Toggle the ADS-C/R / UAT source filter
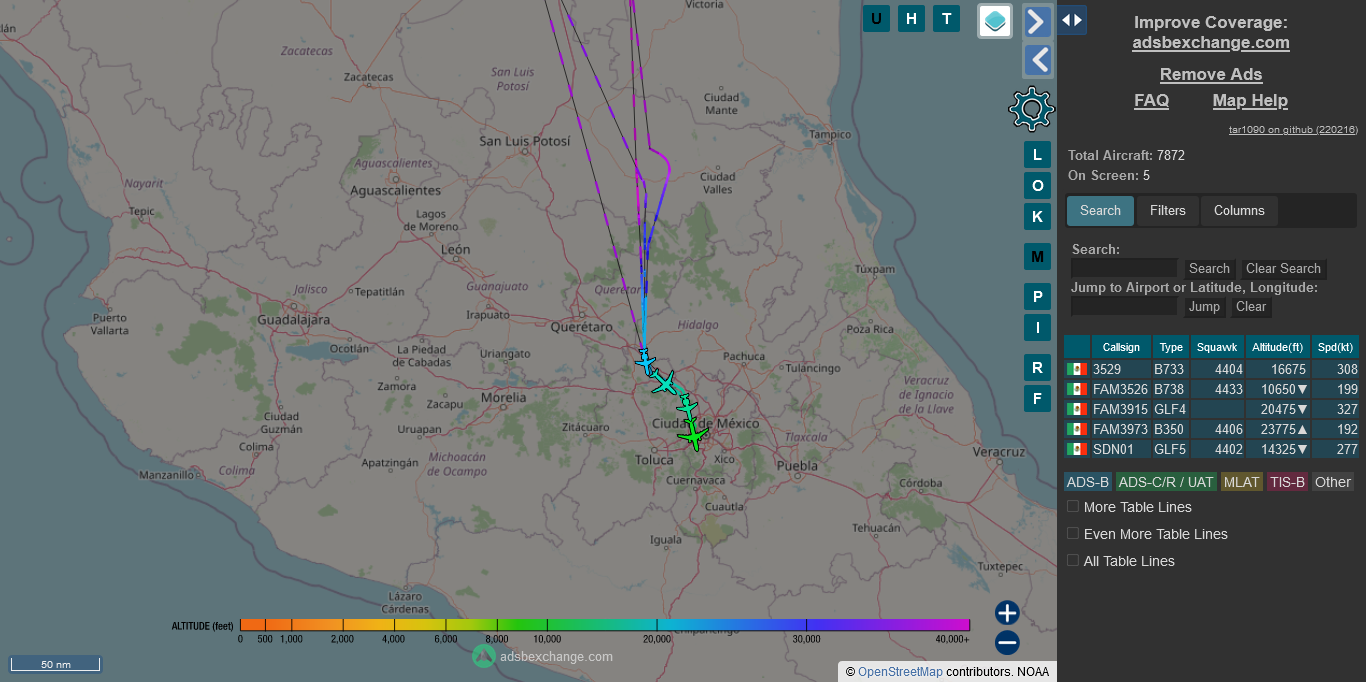1366x682 pixels. 1166,482
